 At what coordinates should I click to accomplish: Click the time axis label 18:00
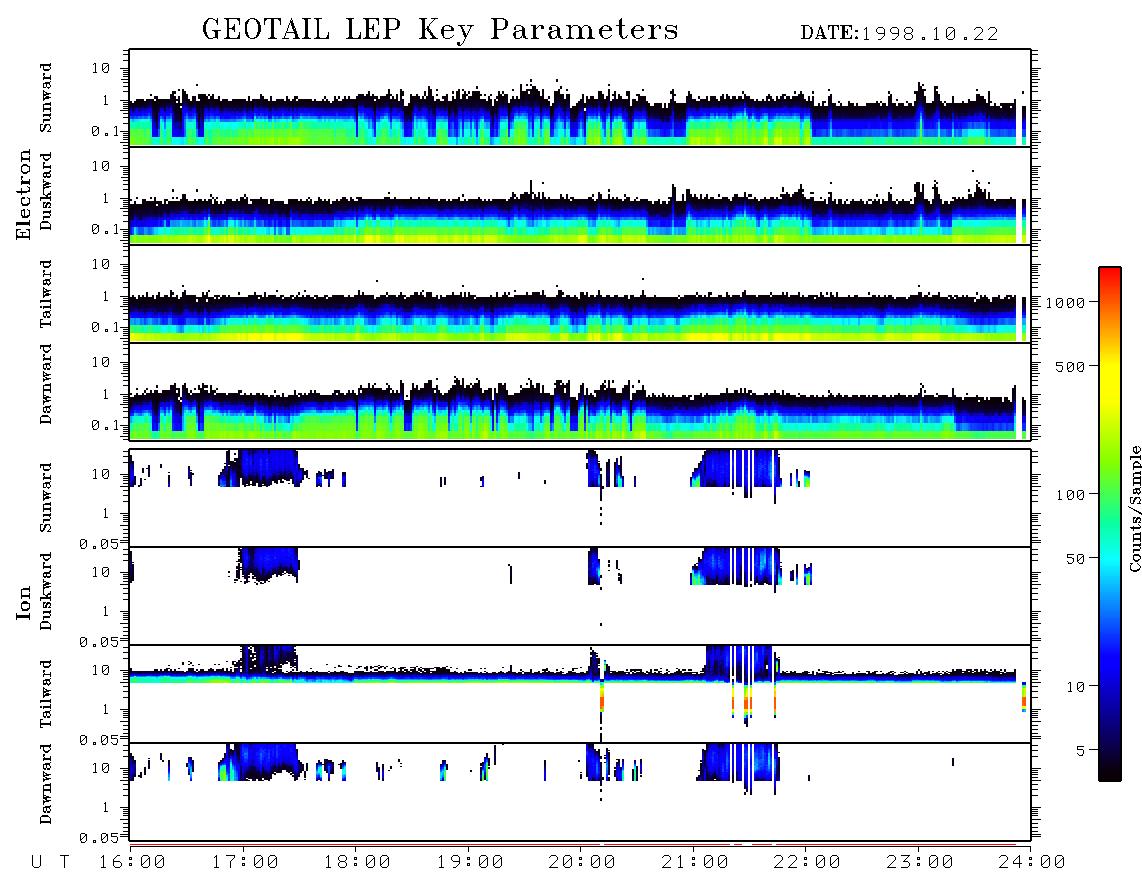[357, 863]
